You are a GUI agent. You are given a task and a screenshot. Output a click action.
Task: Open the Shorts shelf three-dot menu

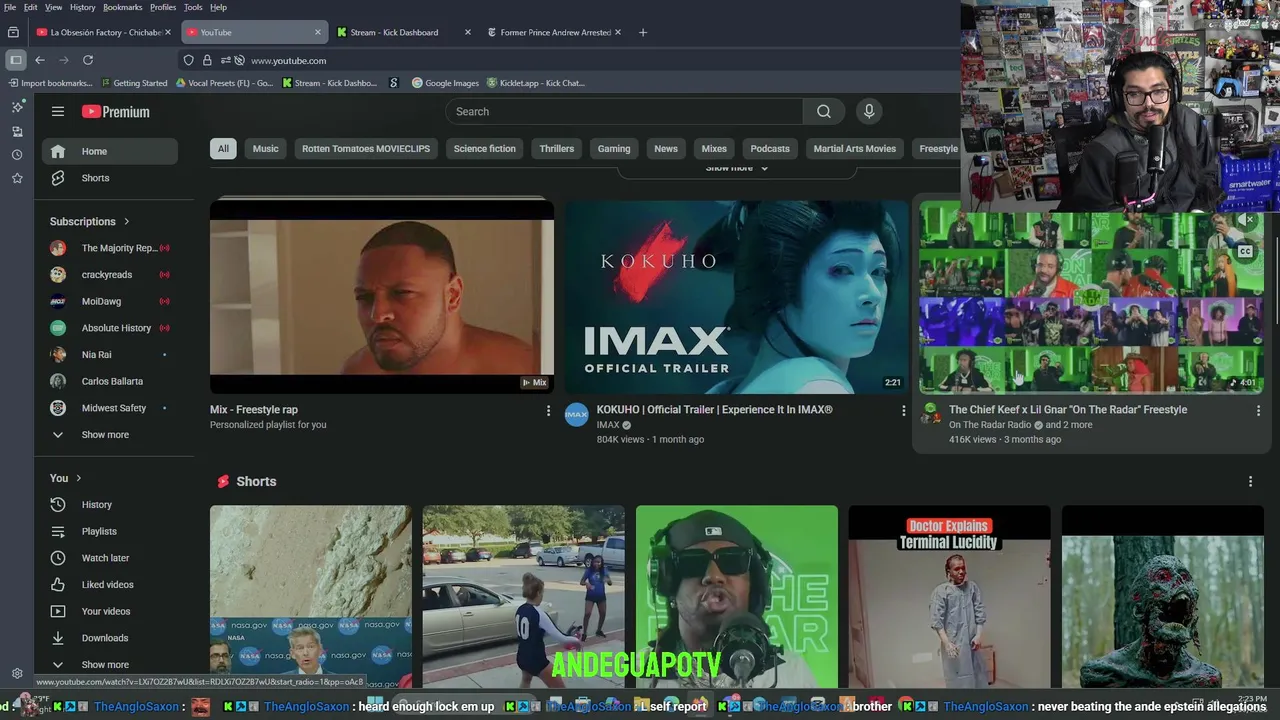1250,482
